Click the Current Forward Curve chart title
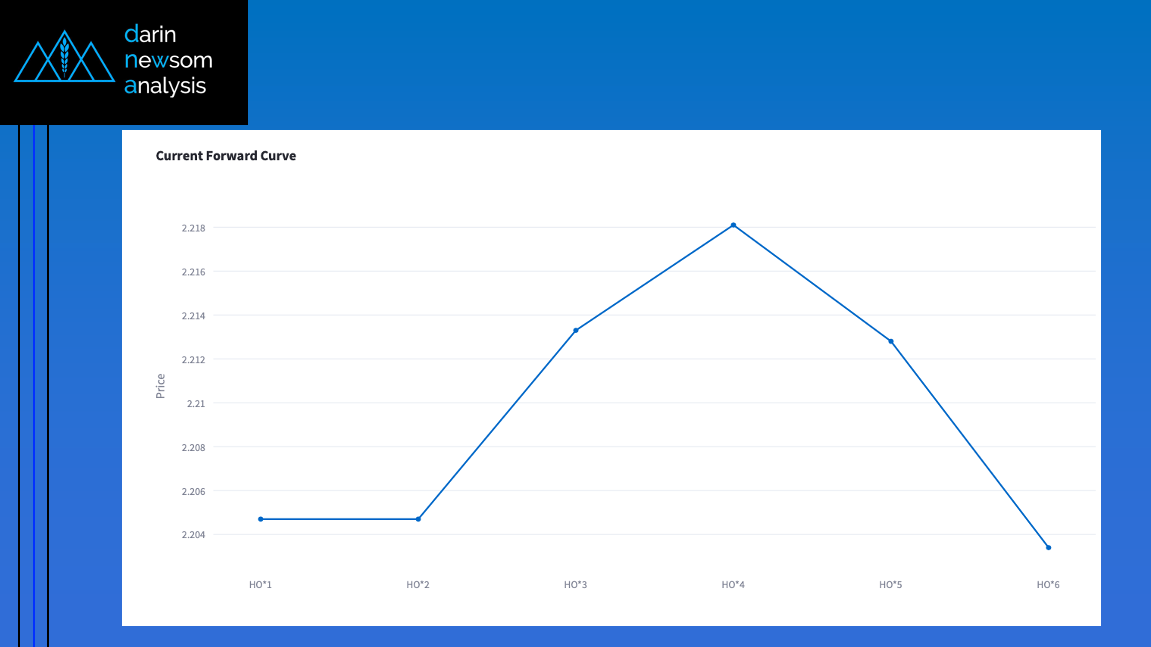1151x647 pixels. (x=226, y=156)
